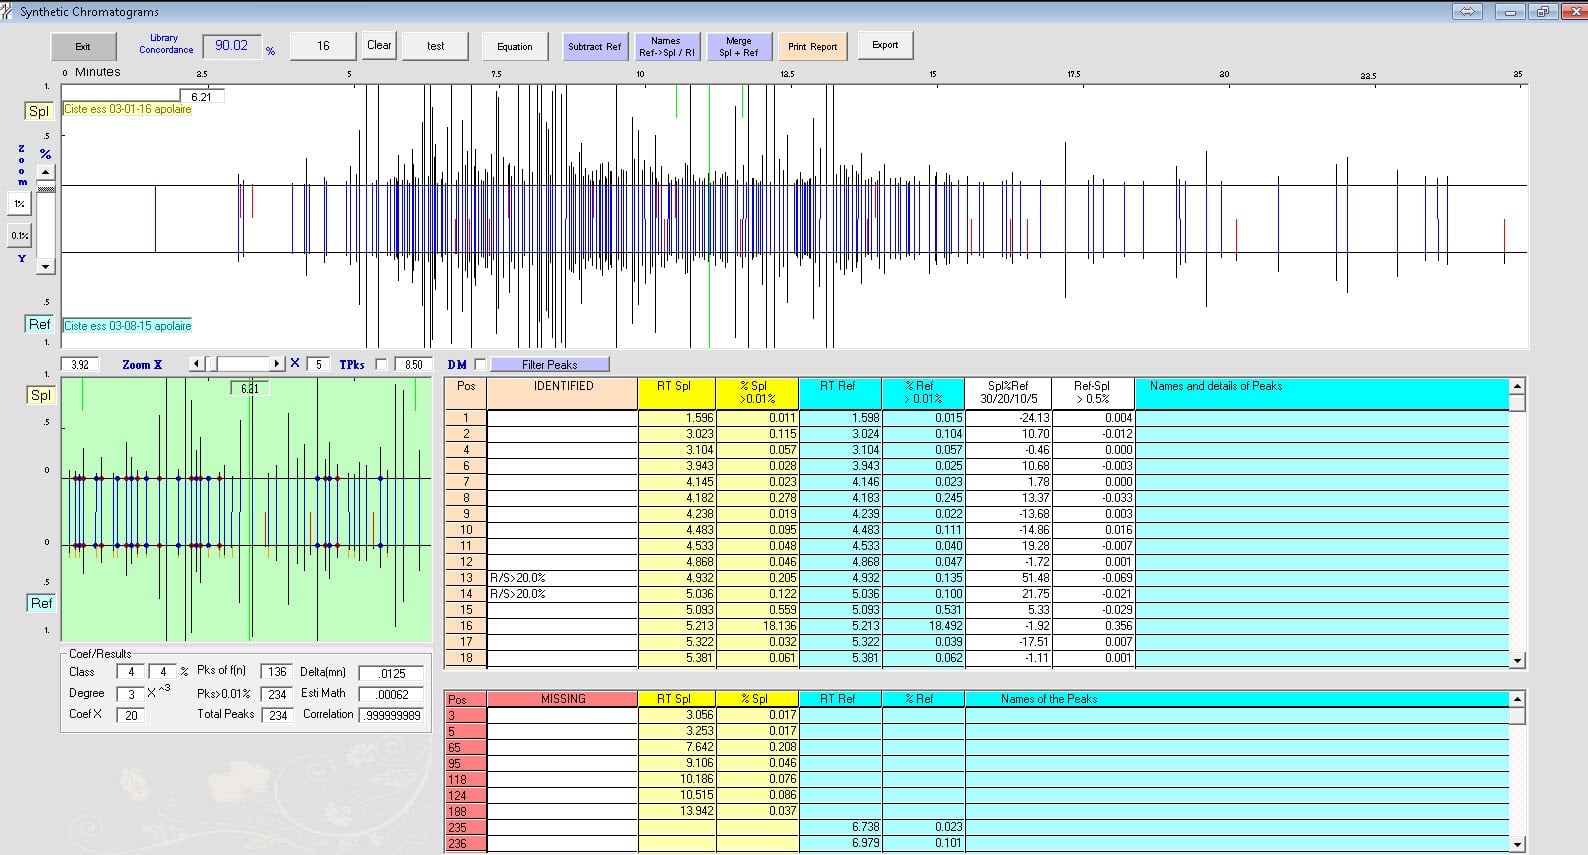Set Y zoom to 1%
Image resolution: width=1588 pixels, height=855 pixels.
pos(19,204)
